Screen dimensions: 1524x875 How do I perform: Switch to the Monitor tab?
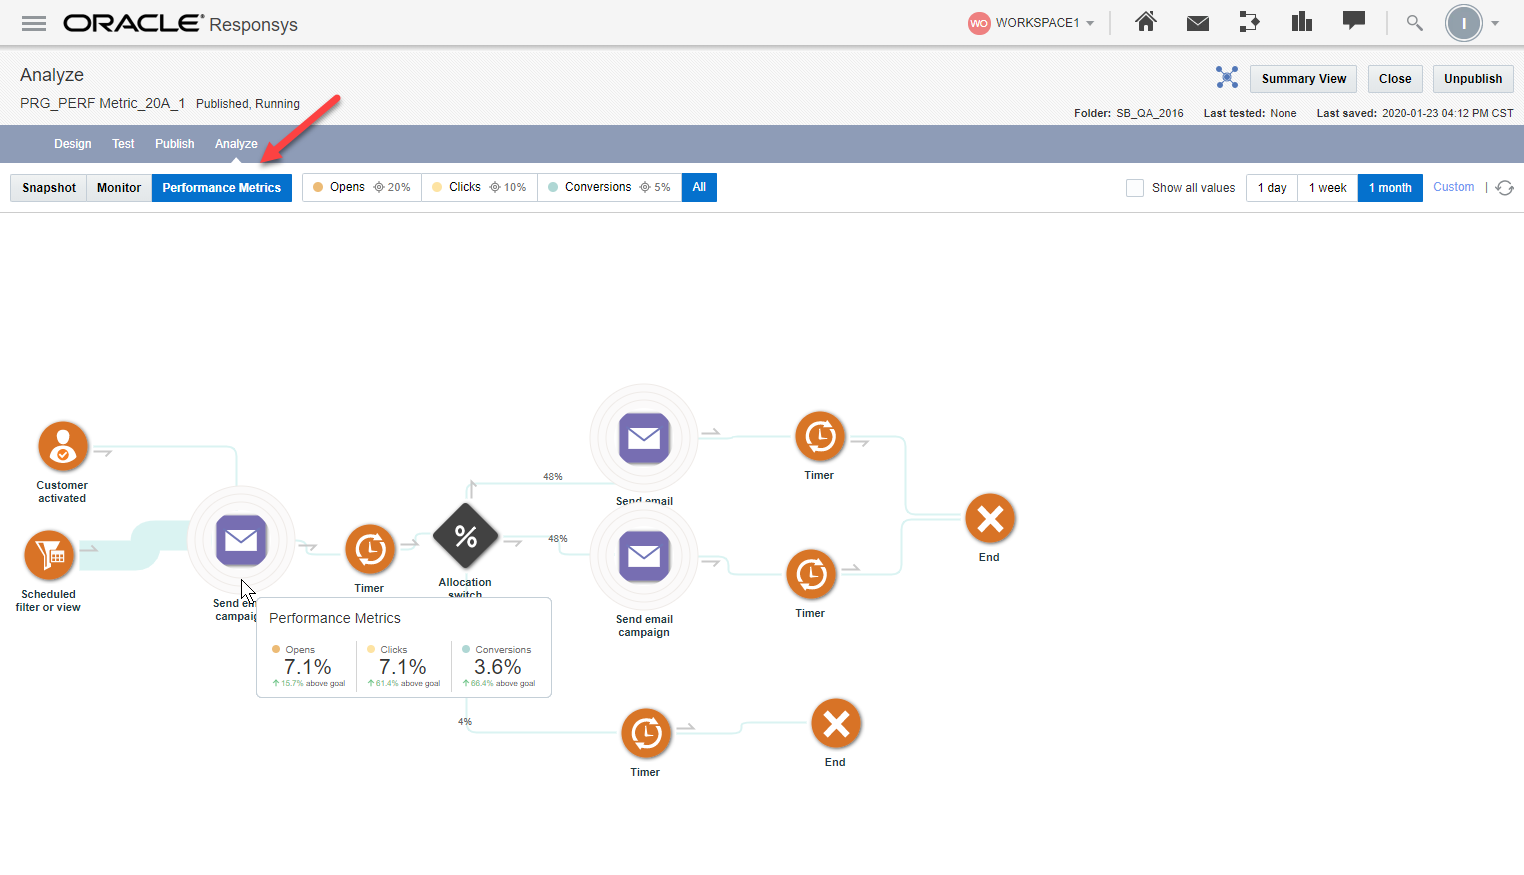tap(118, 187)
